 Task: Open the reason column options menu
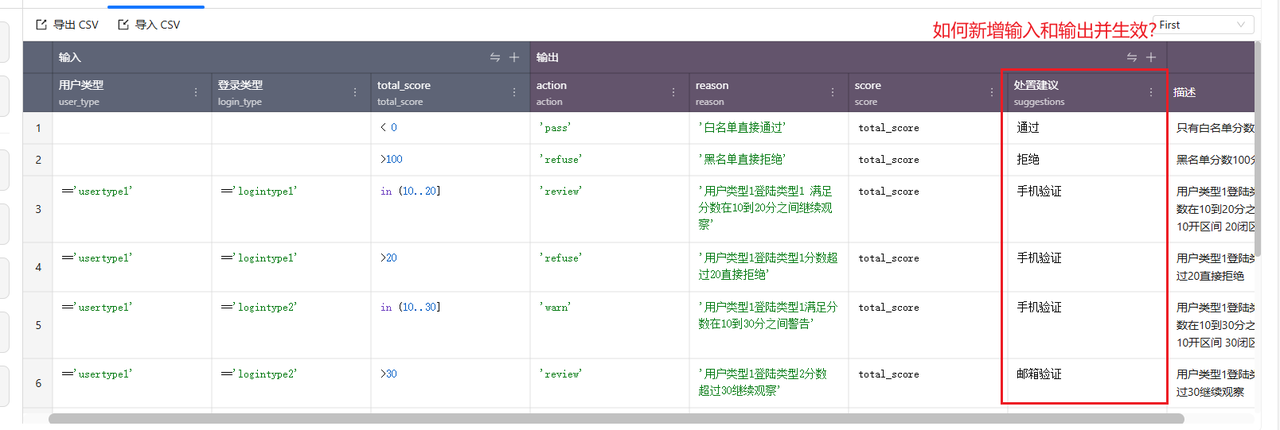point(833,92)
